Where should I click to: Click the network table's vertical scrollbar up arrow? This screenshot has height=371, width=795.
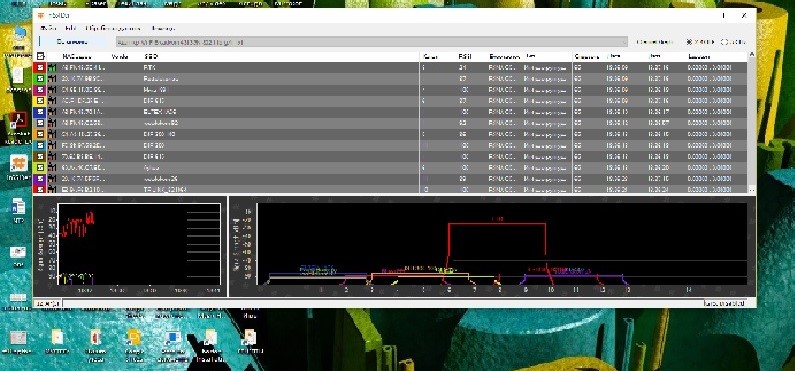point(751,55)
